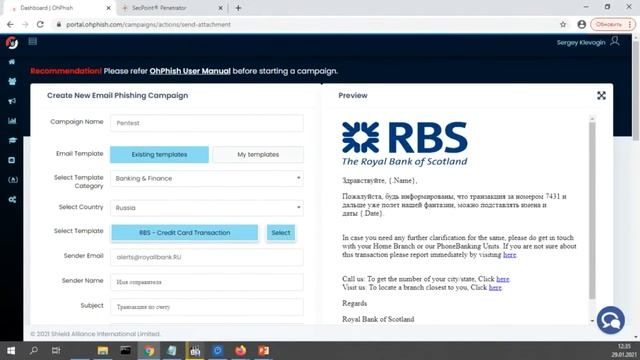Viewport: 640px width, 360px height.
Task: Open File Explorer from taskbar
Action: pyautogui.click(x=102, y=351)
